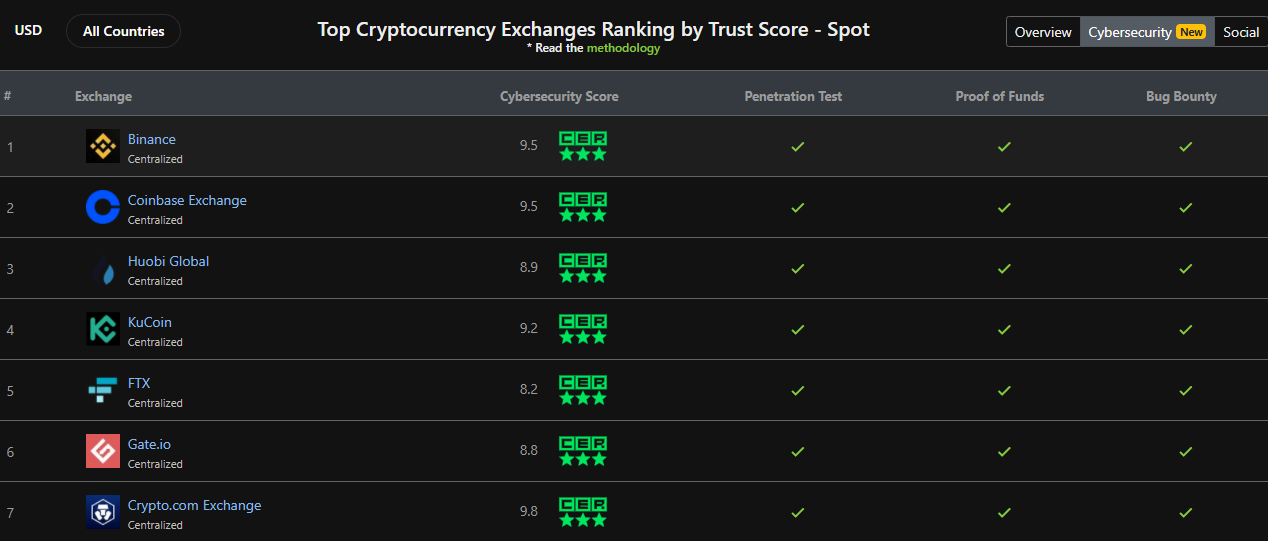Viewport: 1268px width, 541px height.
Task: Click the CER star badge for Huobi Global
Action: click(583, 268)
